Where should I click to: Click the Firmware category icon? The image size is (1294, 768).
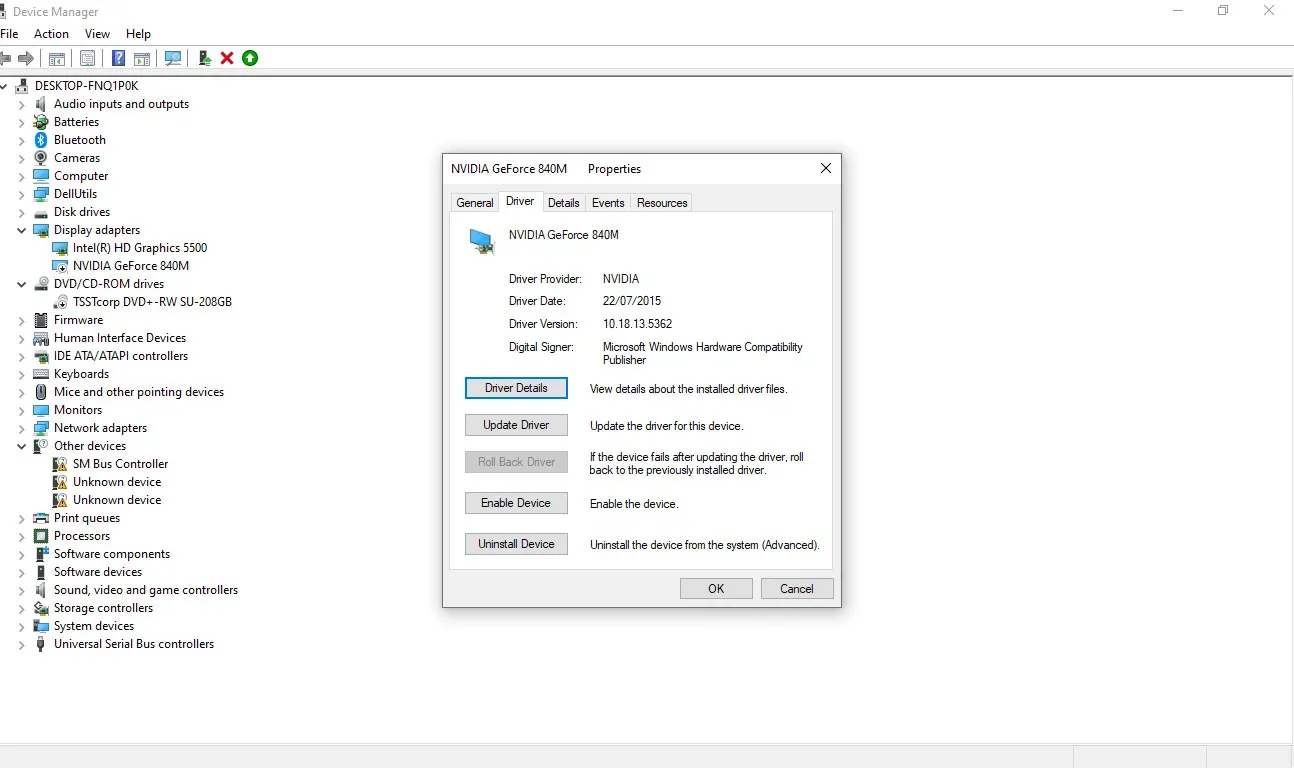click(41, 320)
